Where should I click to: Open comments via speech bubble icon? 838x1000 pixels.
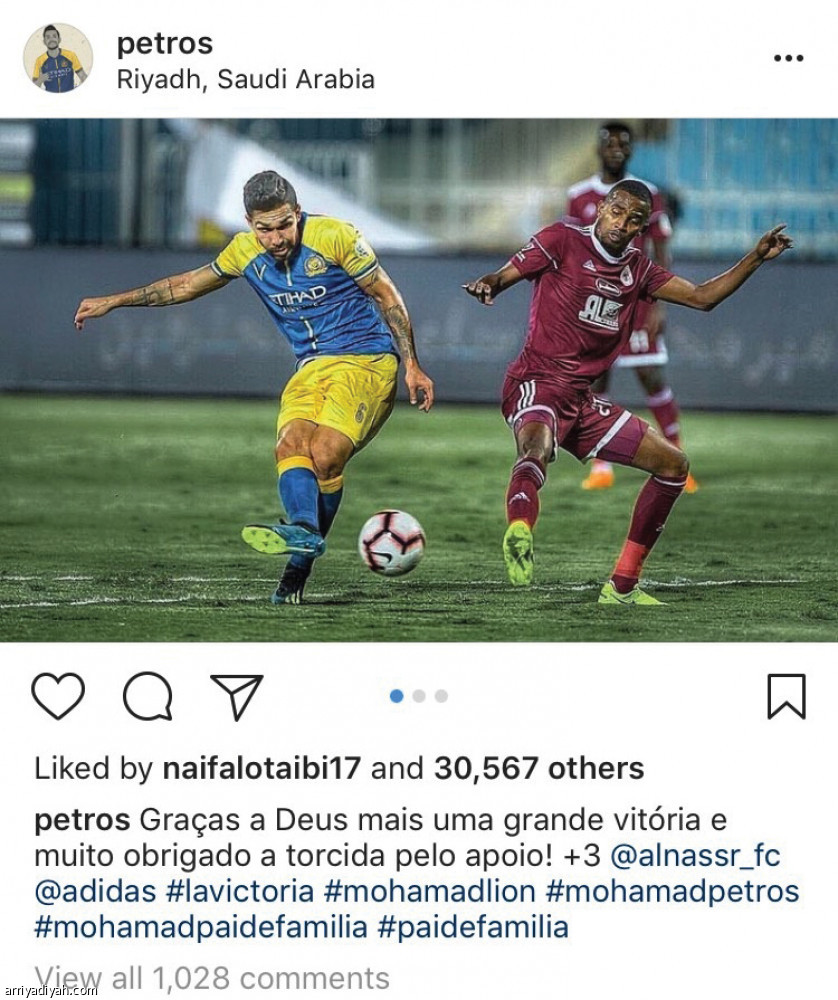pos(148,696)
